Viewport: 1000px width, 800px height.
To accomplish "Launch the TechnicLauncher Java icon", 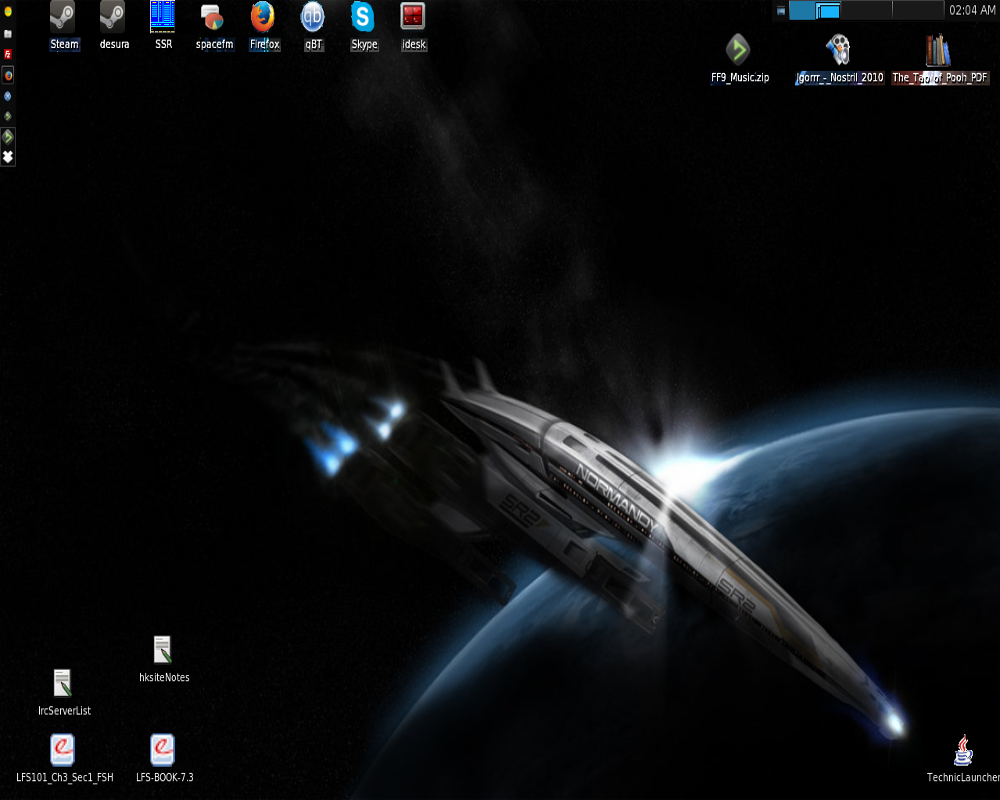I will (x=963, y=750).
